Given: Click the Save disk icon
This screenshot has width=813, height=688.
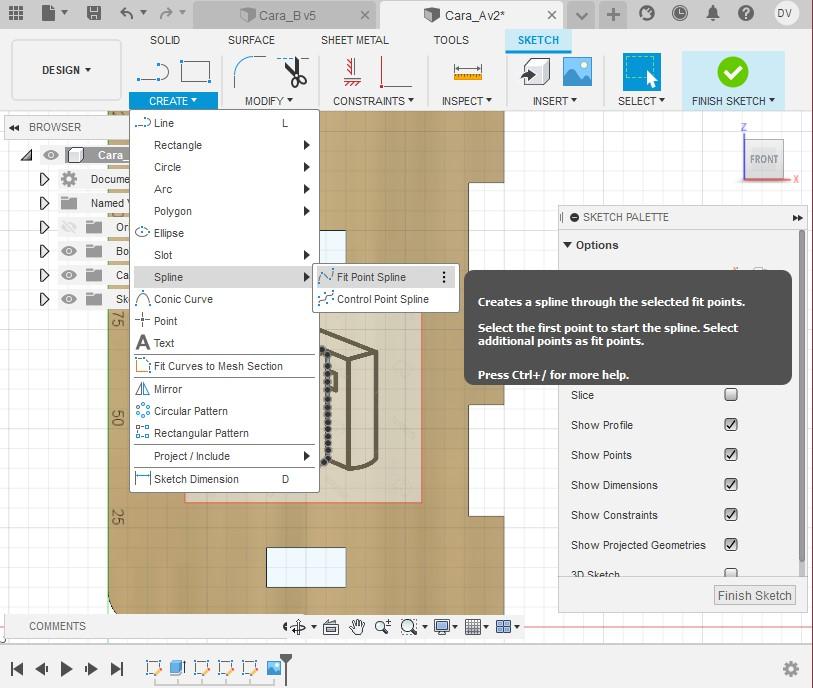Looking at the screenshot, I should pos(93,12).
